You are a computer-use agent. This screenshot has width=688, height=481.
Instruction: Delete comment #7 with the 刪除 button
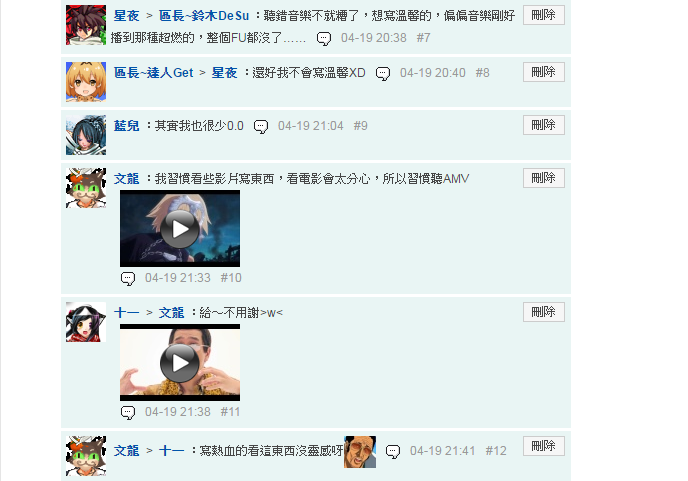click(x=544, y=15)
